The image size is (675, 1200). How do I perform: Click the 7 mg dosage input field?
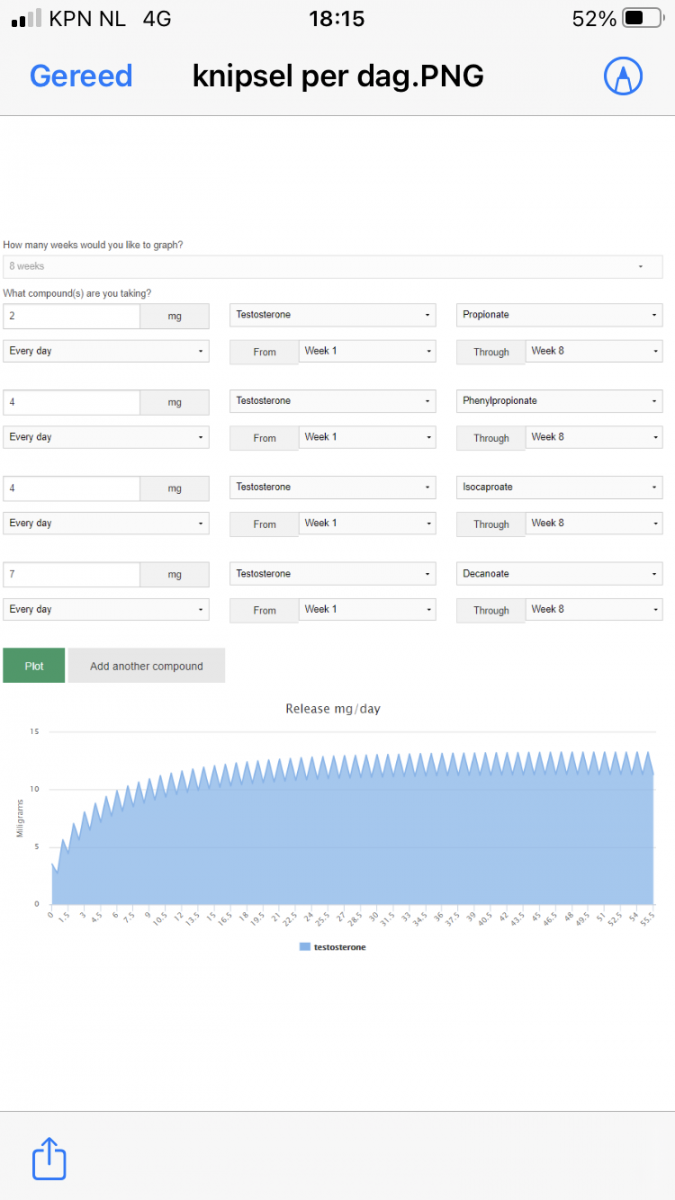pos(71,575)
